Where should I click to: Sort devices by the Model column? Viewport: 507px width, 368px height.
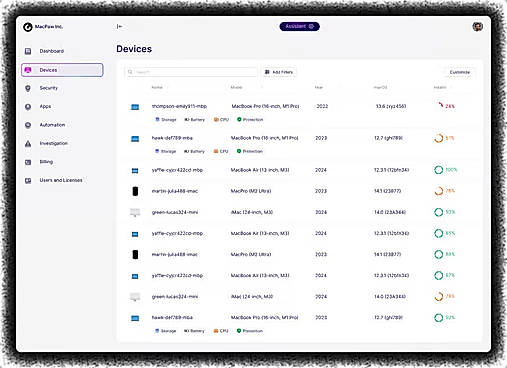pyautogui.click(x=236, y=87)
